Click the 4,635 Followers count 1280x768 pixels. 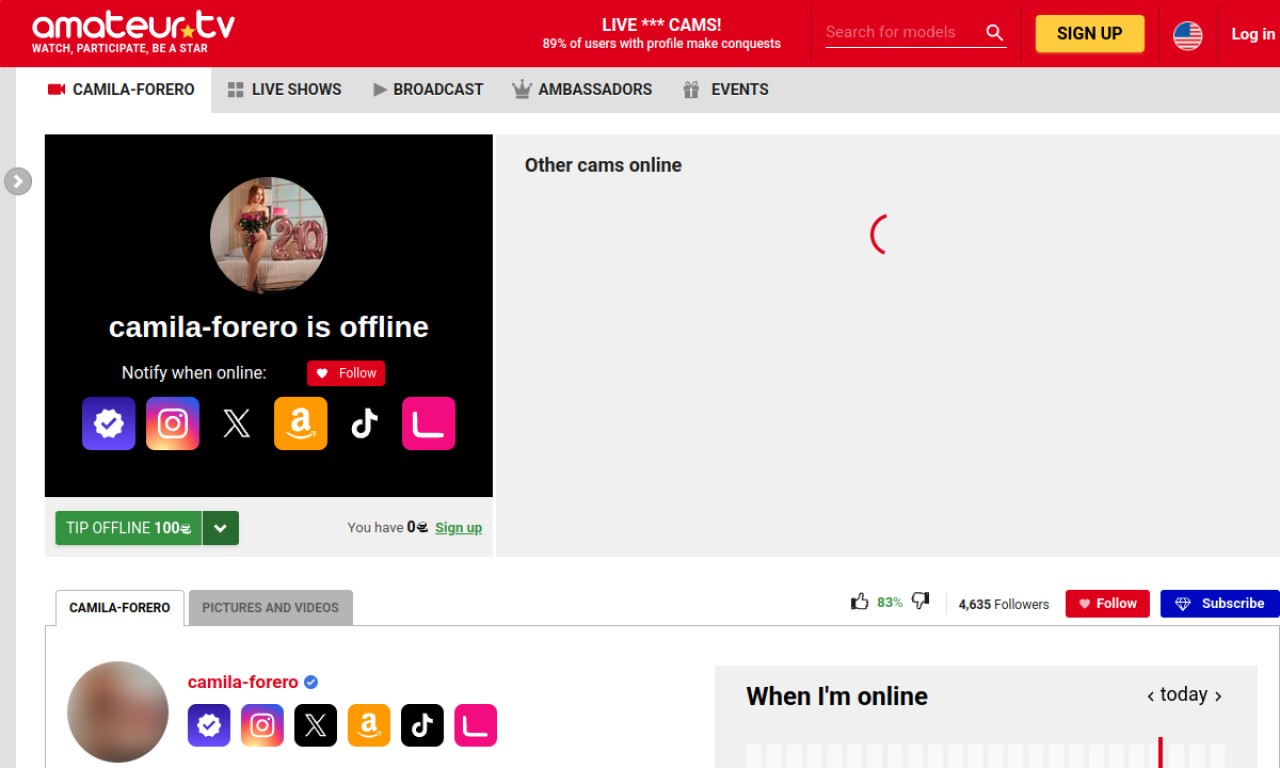click(x=1004, y=604)
